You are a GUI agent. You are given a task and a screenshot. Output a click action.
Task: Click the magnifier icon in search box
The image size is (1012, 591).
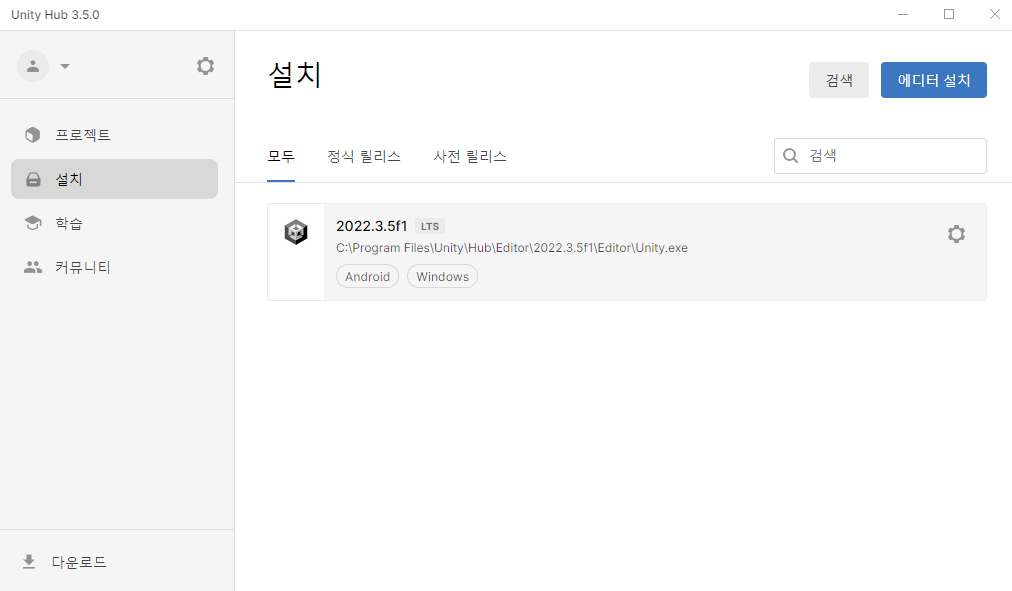pos(791,155)
